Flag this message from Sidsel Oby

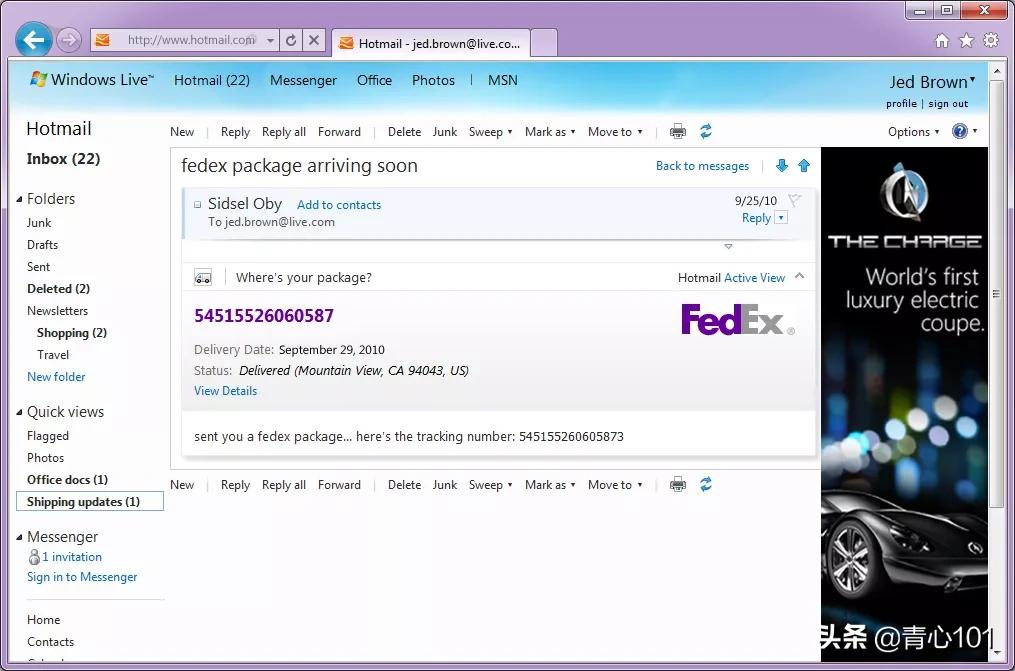click(795, 201)
